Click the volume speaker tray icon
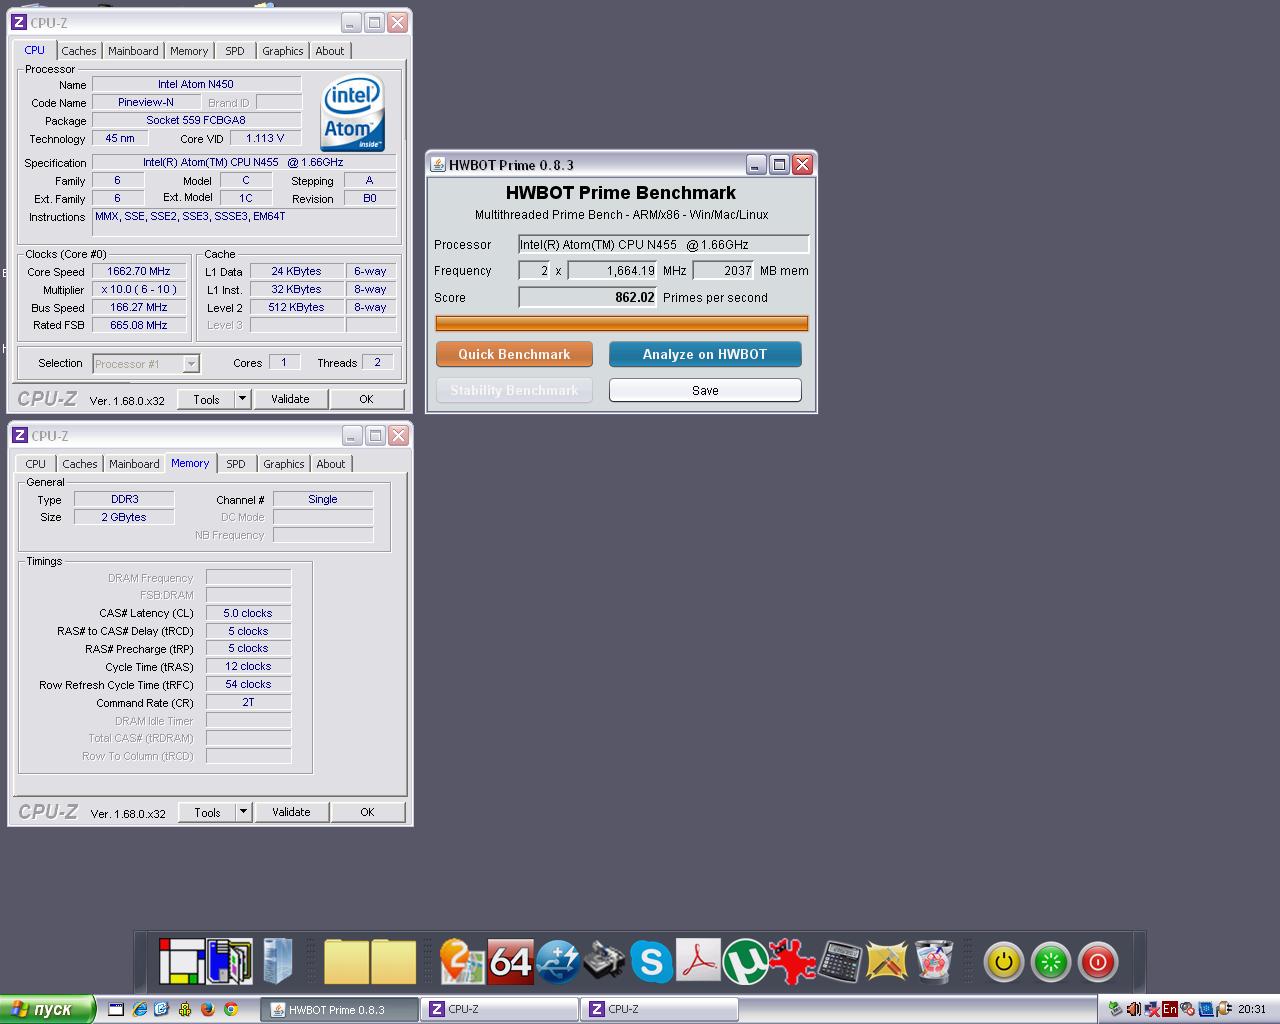Image resolution: width=1280 pixels, height=1024 pixels. pos(1134,1009)
